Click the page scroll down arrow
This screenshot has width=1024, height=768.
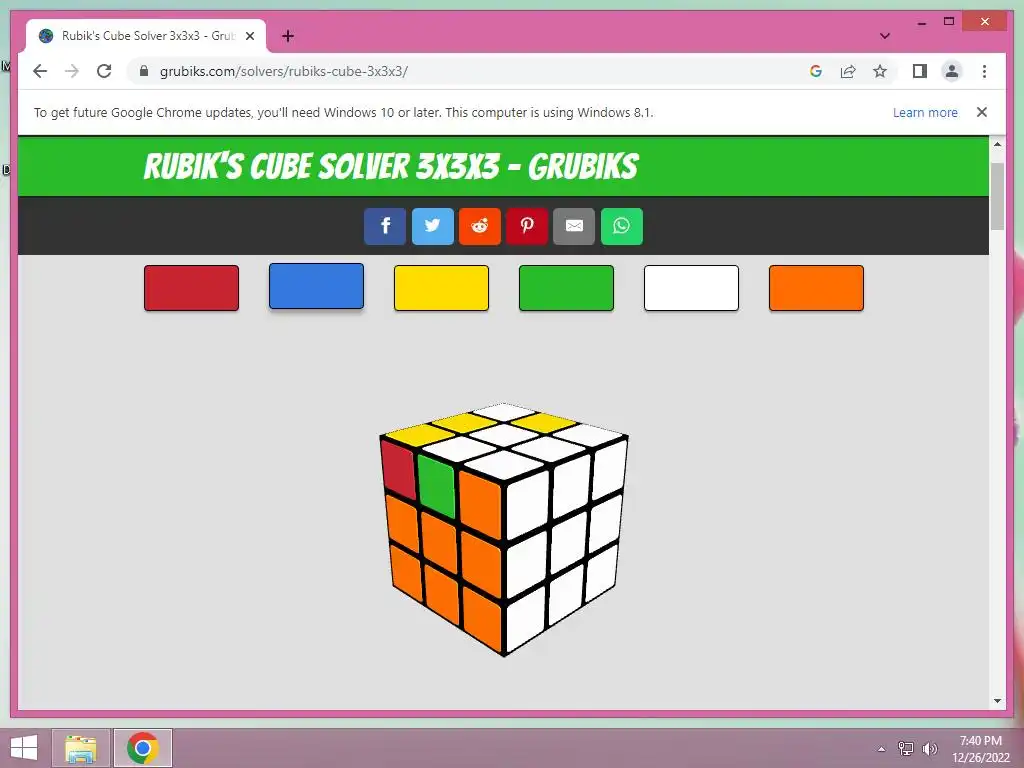997,701
